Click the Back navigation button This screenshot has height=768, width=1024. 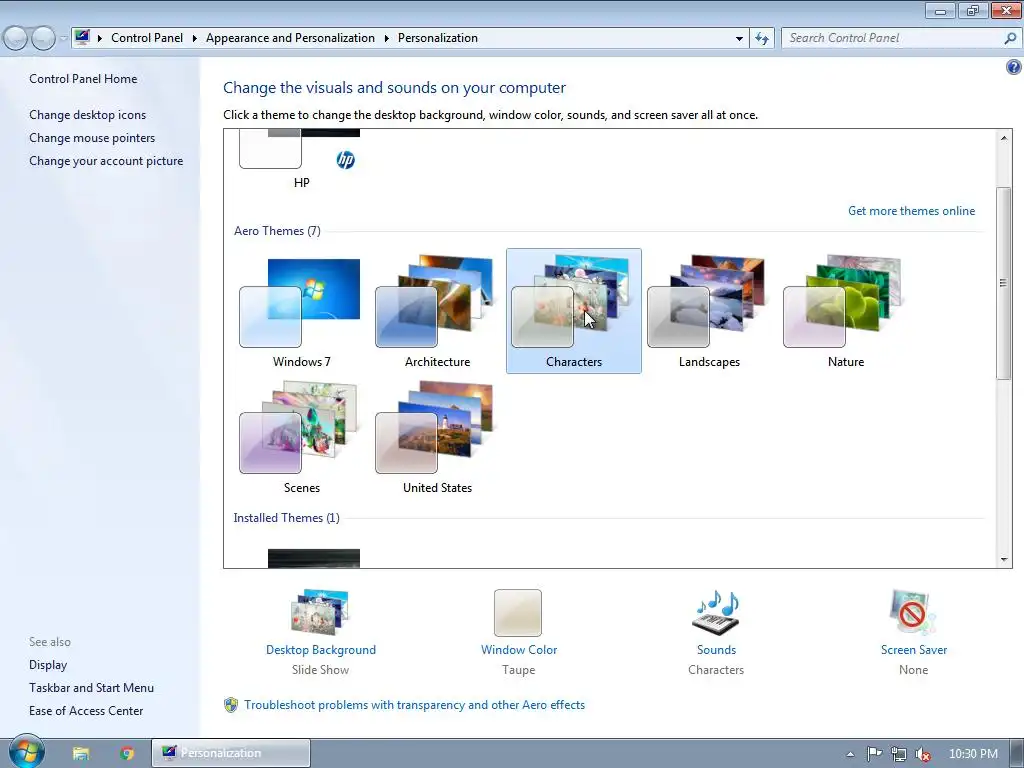coord(16,38)
